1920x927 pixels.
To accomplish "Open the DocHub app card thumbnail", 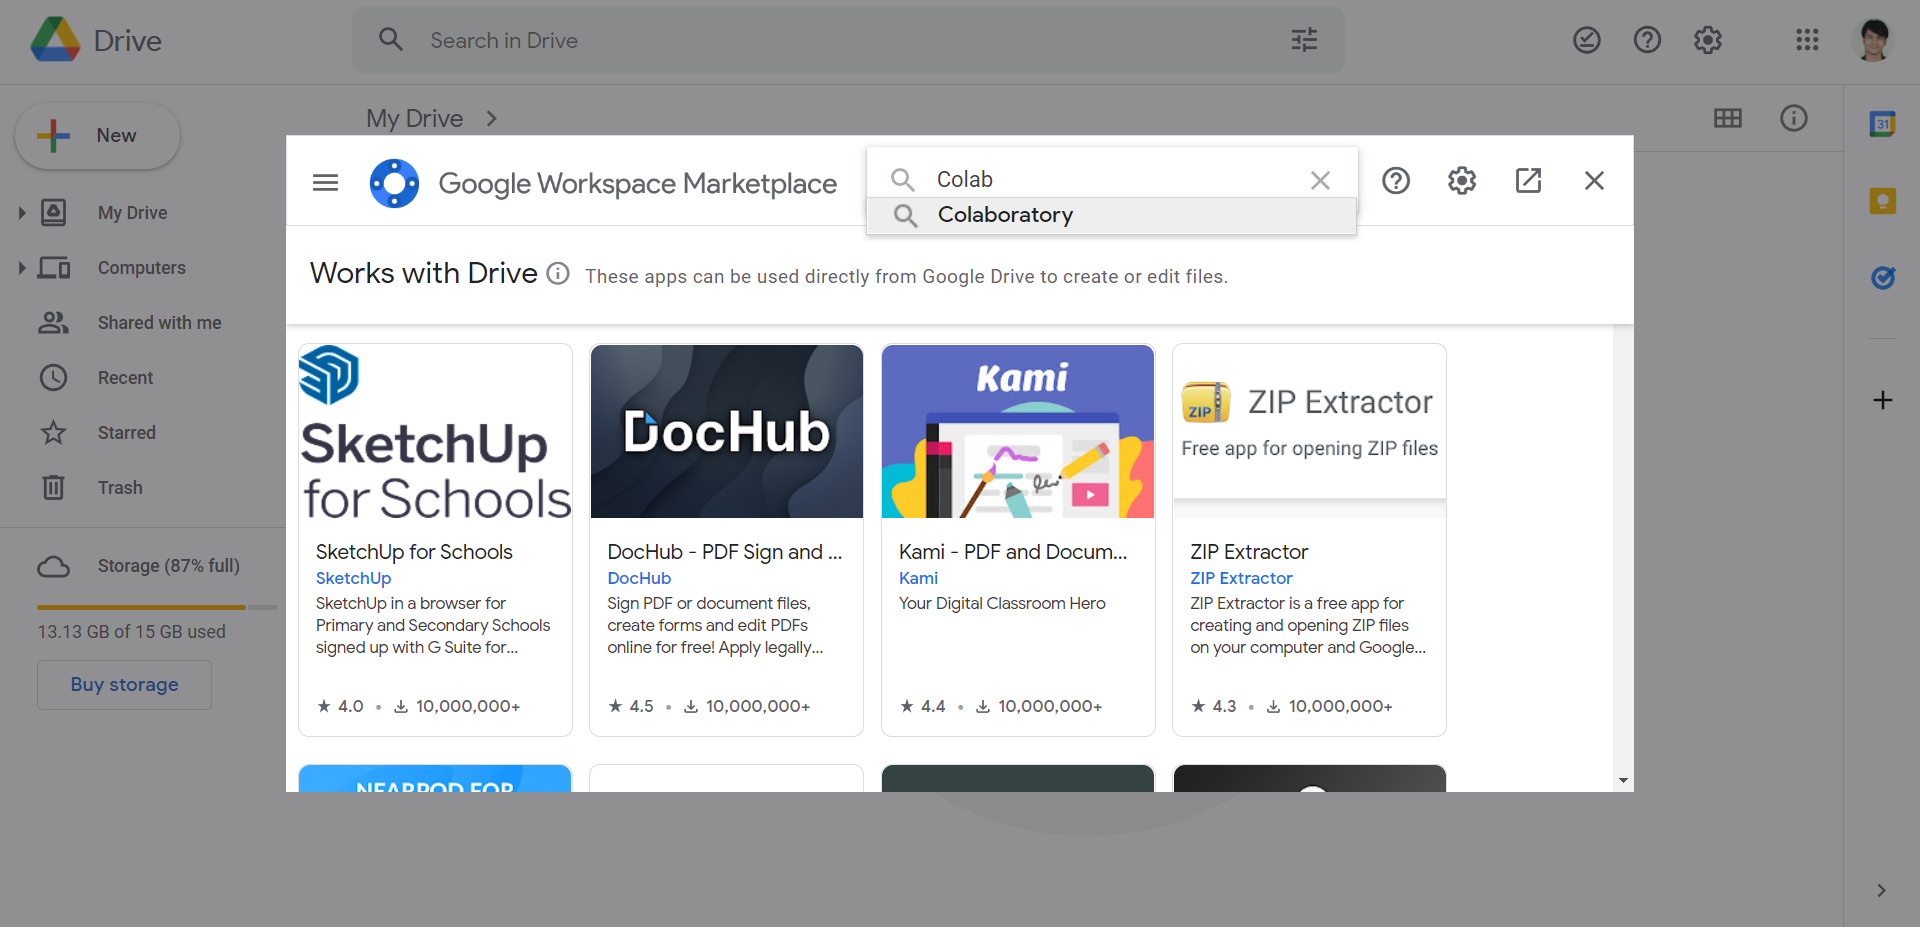I will coord(726,431).
